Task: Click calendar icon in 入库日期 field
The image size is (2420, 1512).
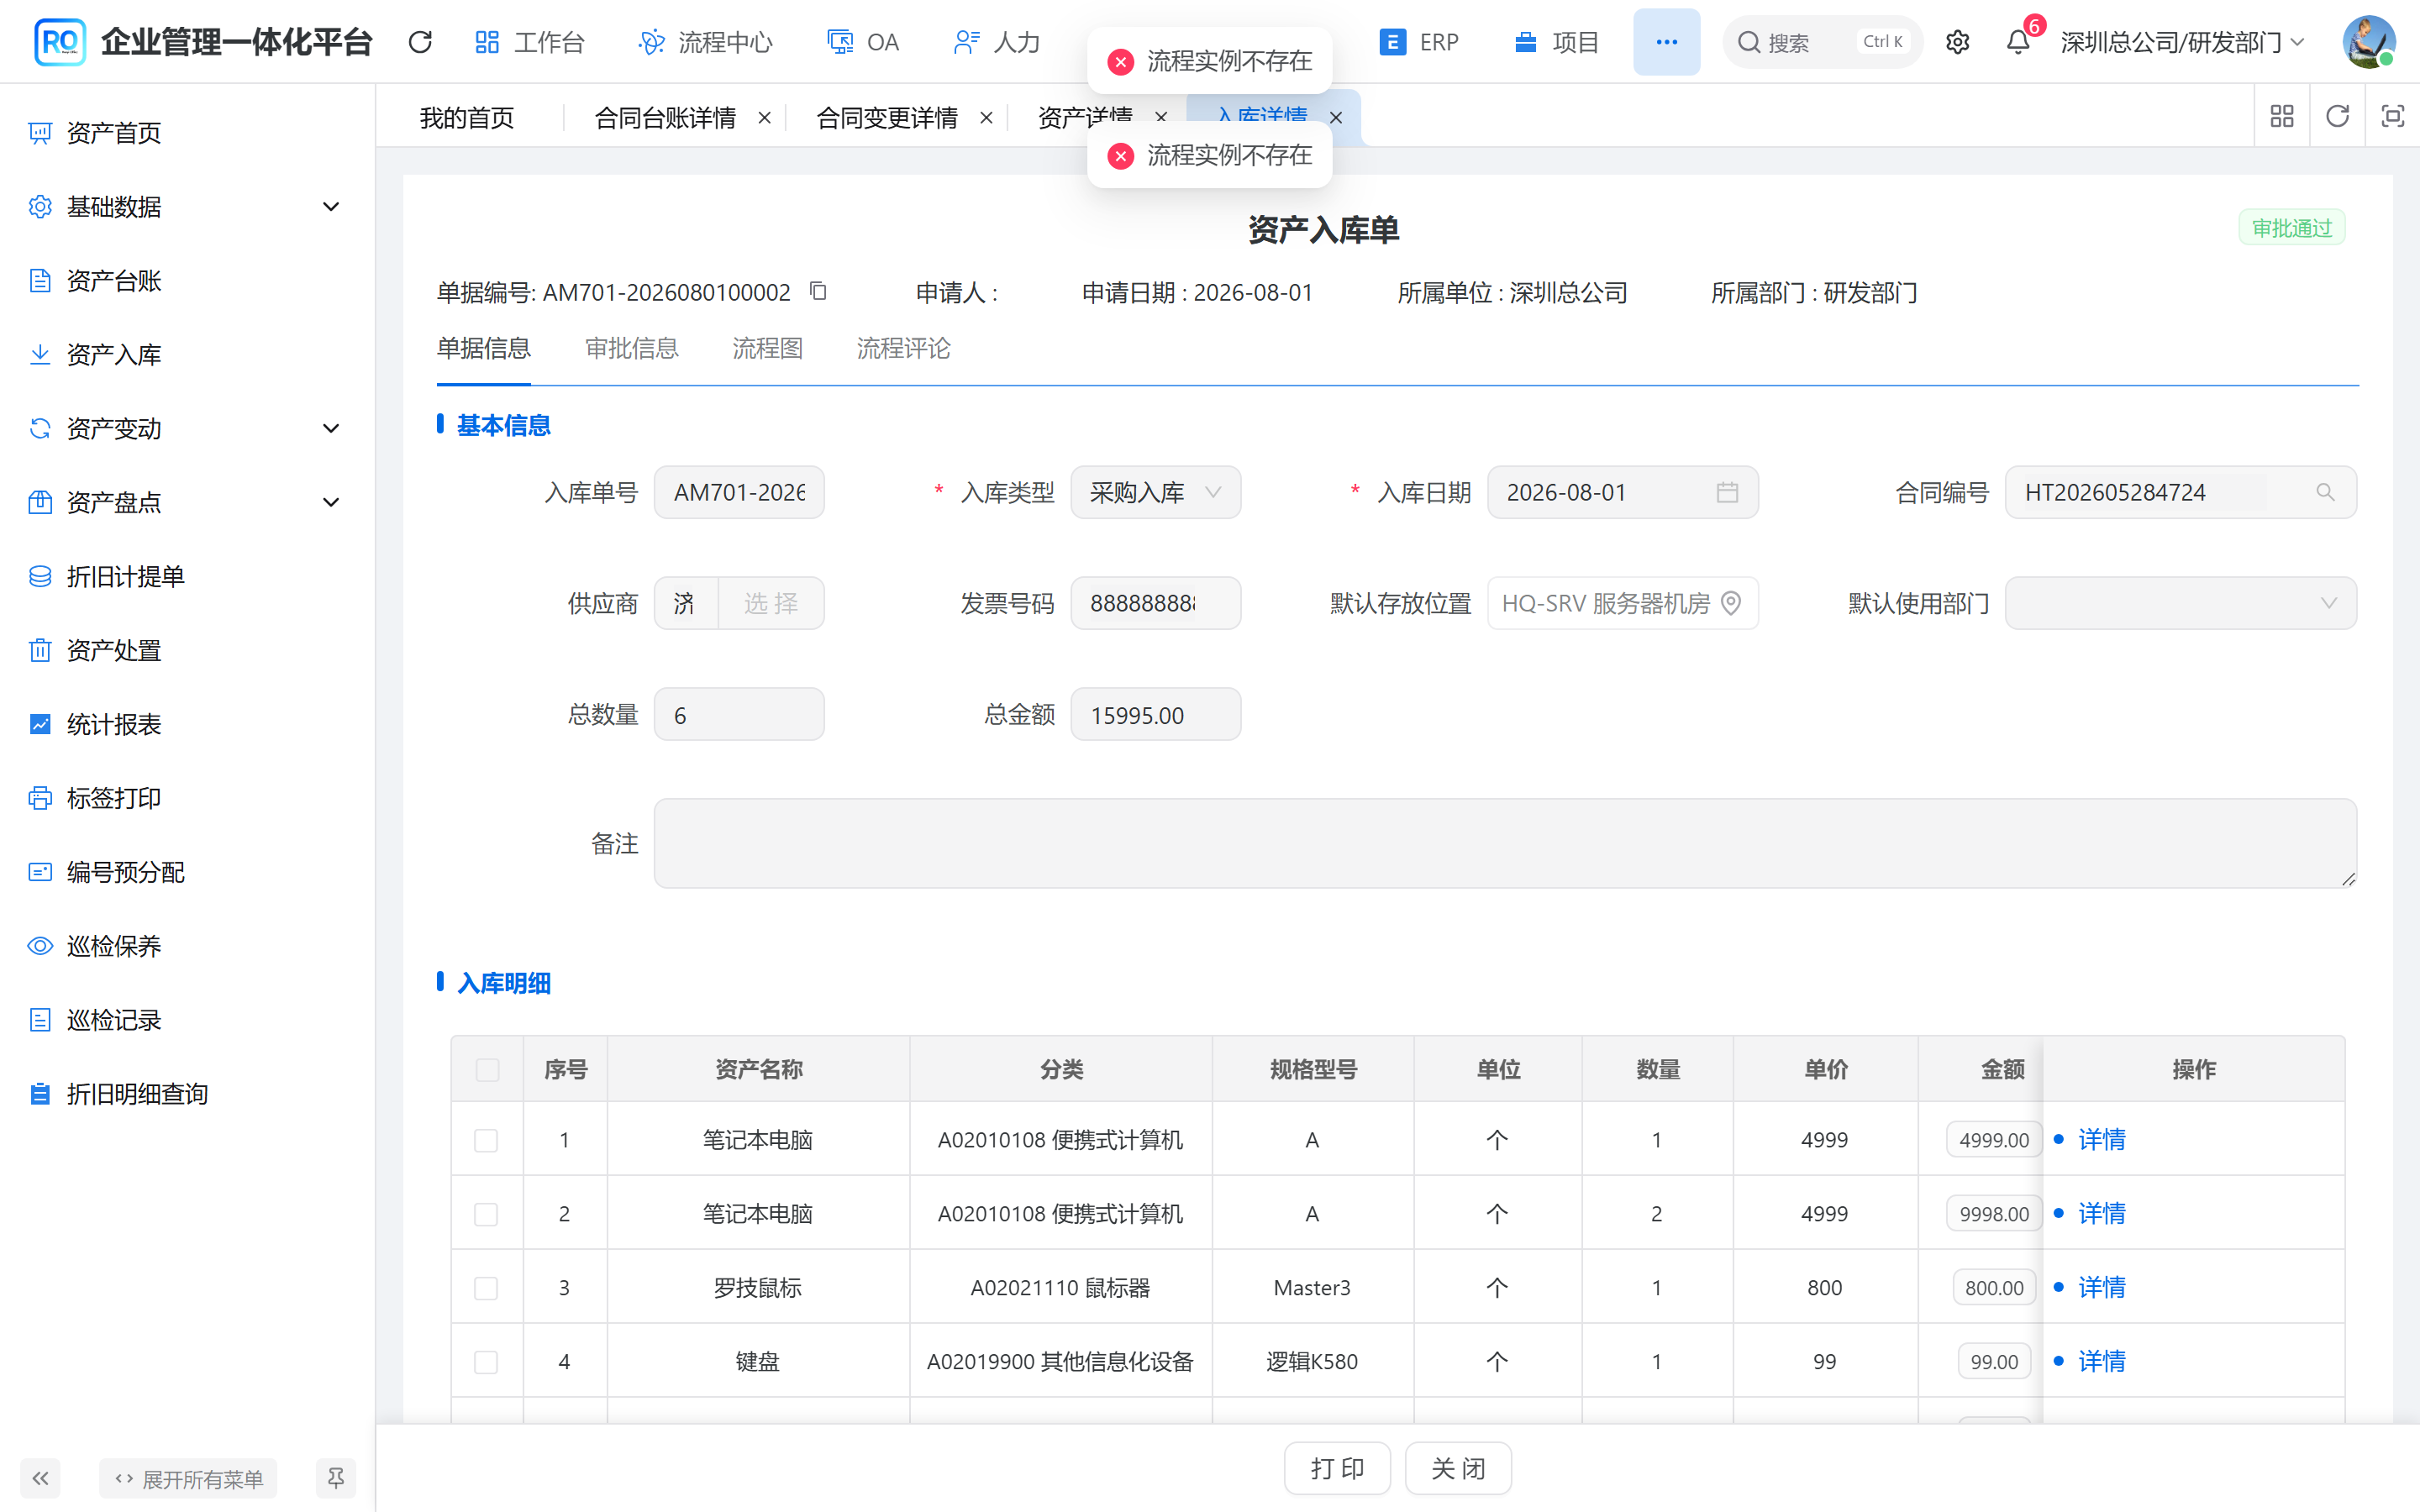Action: 1727,492
